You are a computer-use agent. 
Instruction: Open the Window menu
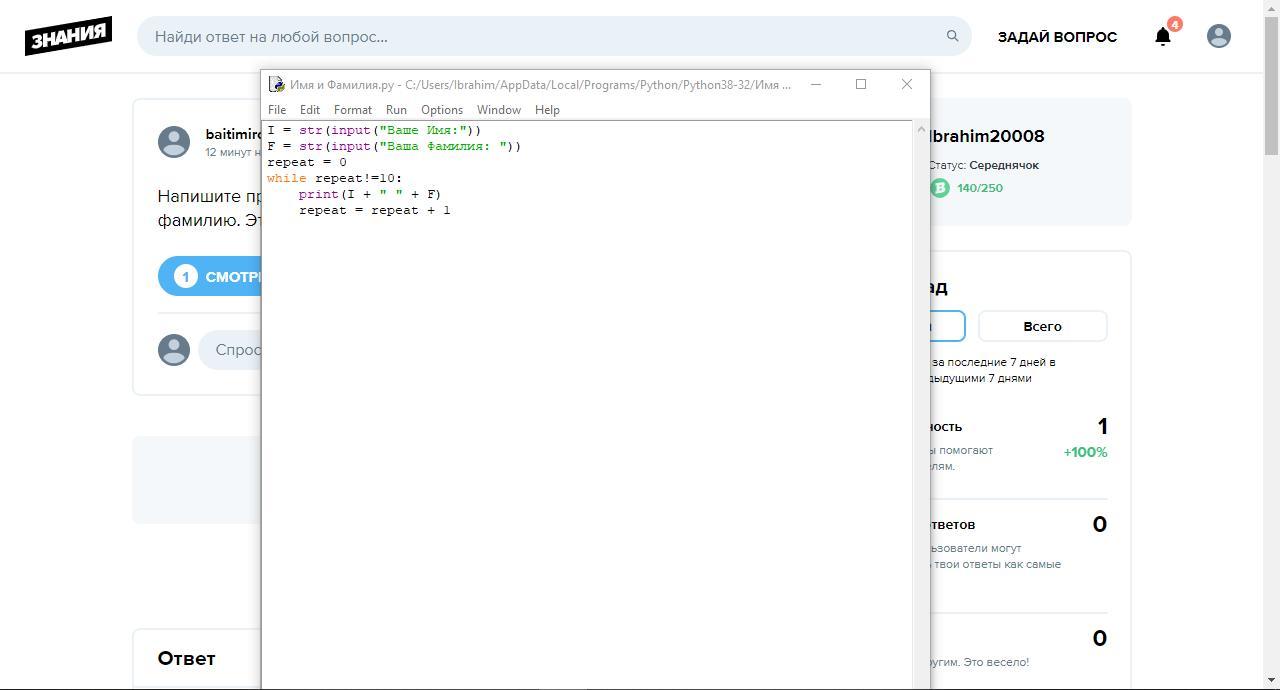tap(498, 110)
